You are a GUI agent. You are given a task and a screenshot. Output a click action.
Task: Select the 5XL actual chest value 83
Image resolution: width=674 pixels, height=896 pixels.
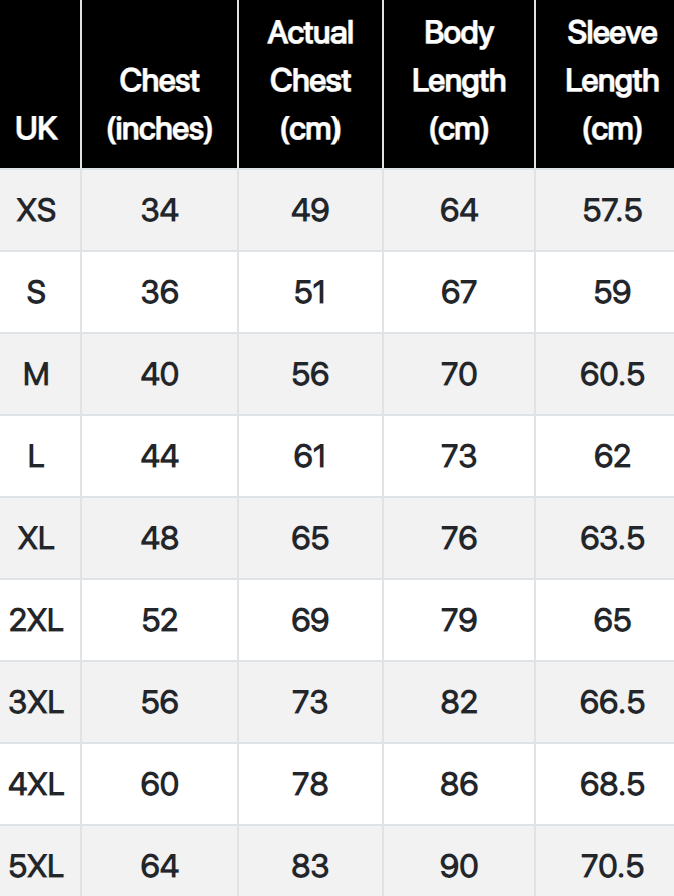coord(310,866)
